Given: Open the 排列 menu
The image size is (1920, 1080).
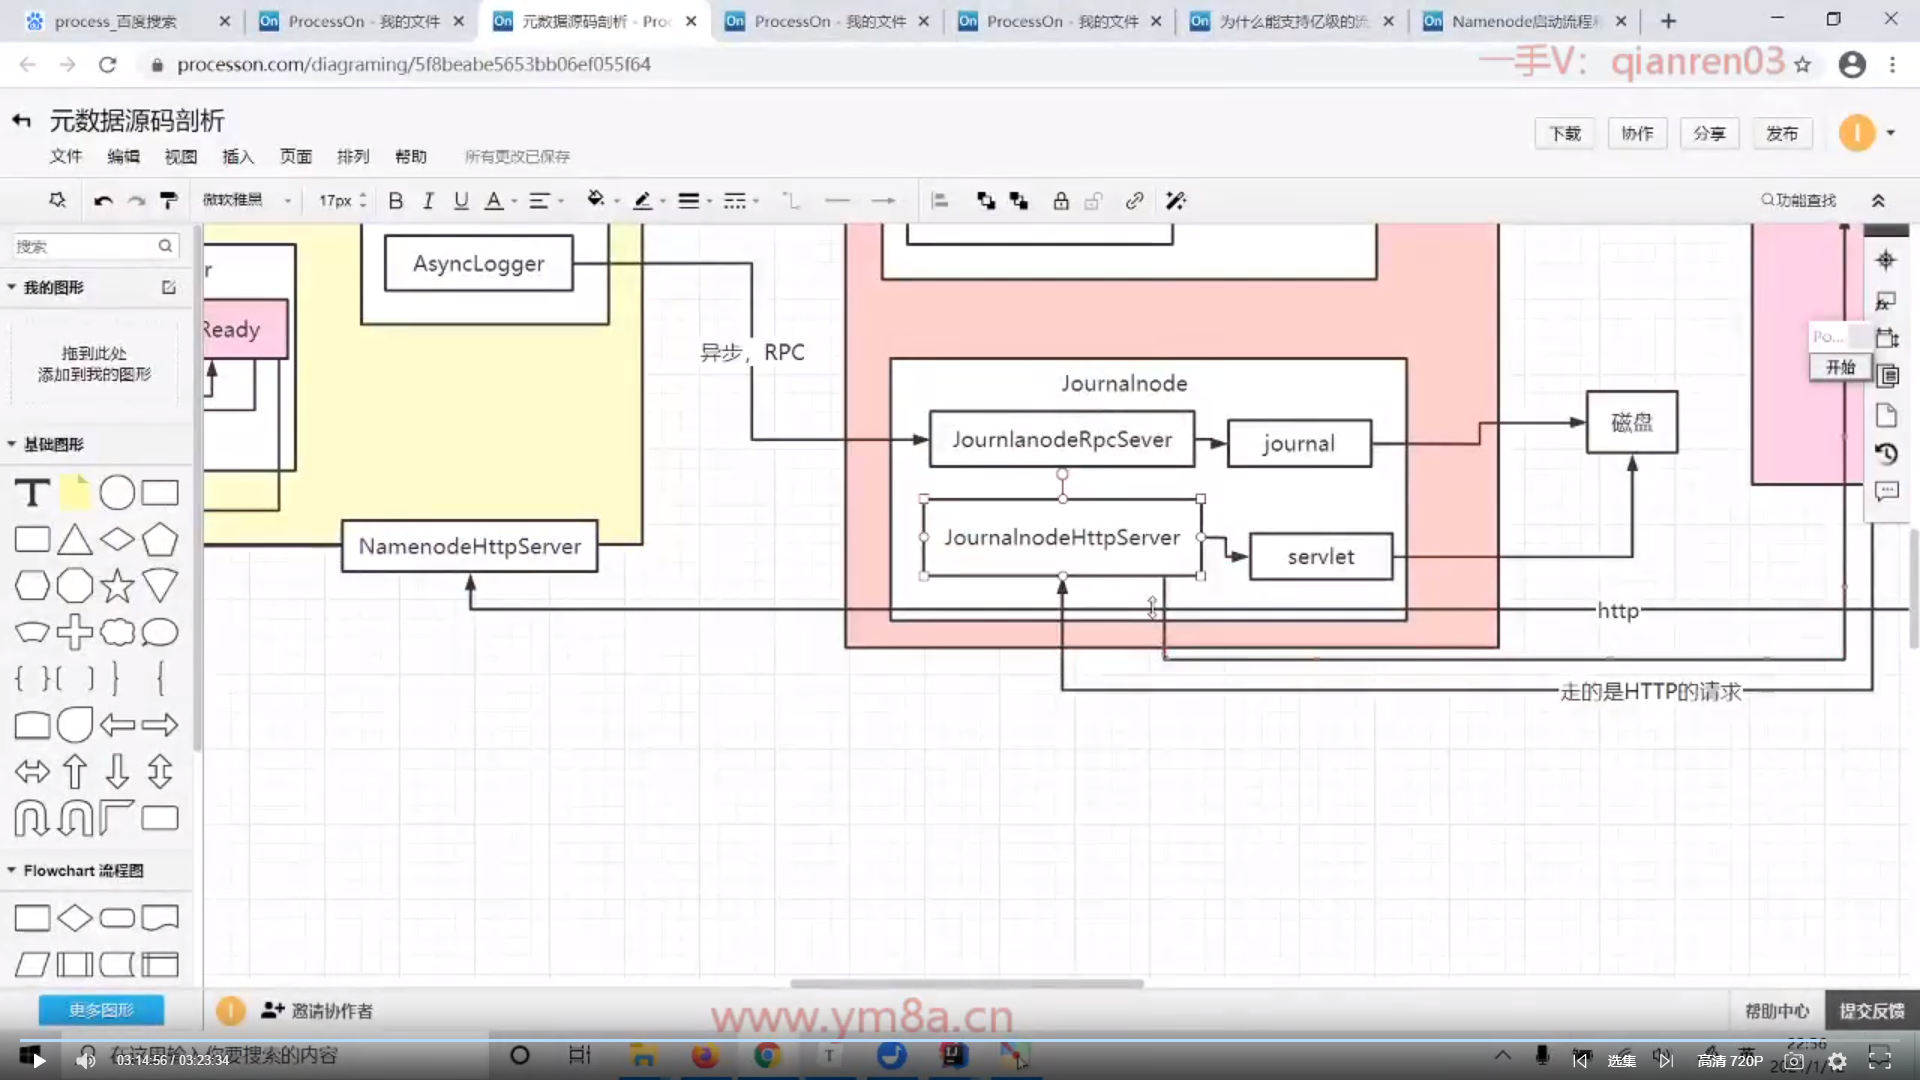Looking at the screenshot, I should (x=353, y=156).
